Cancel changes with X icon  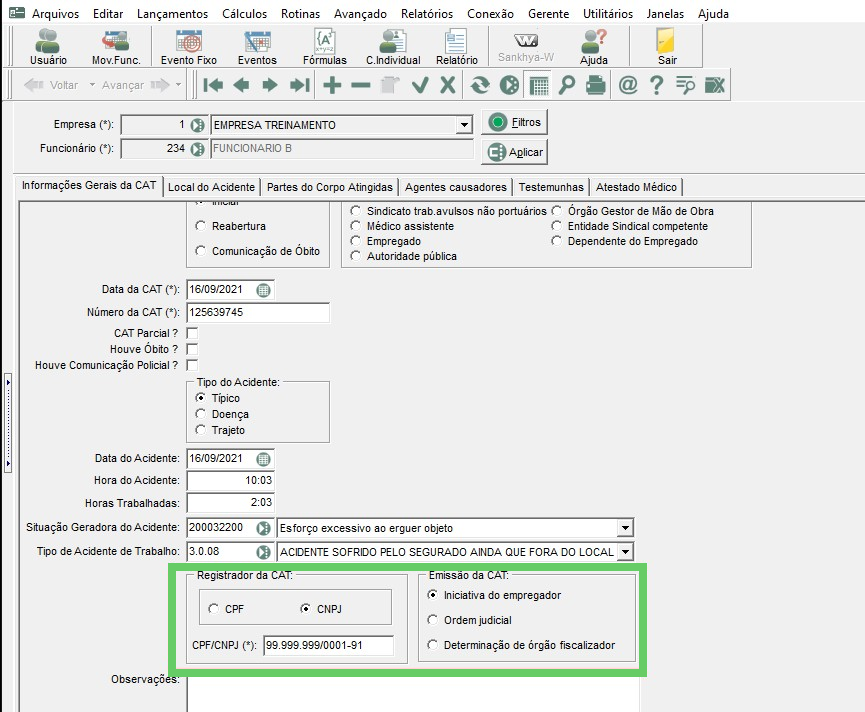pyautogui.click(x=448, y=85)
